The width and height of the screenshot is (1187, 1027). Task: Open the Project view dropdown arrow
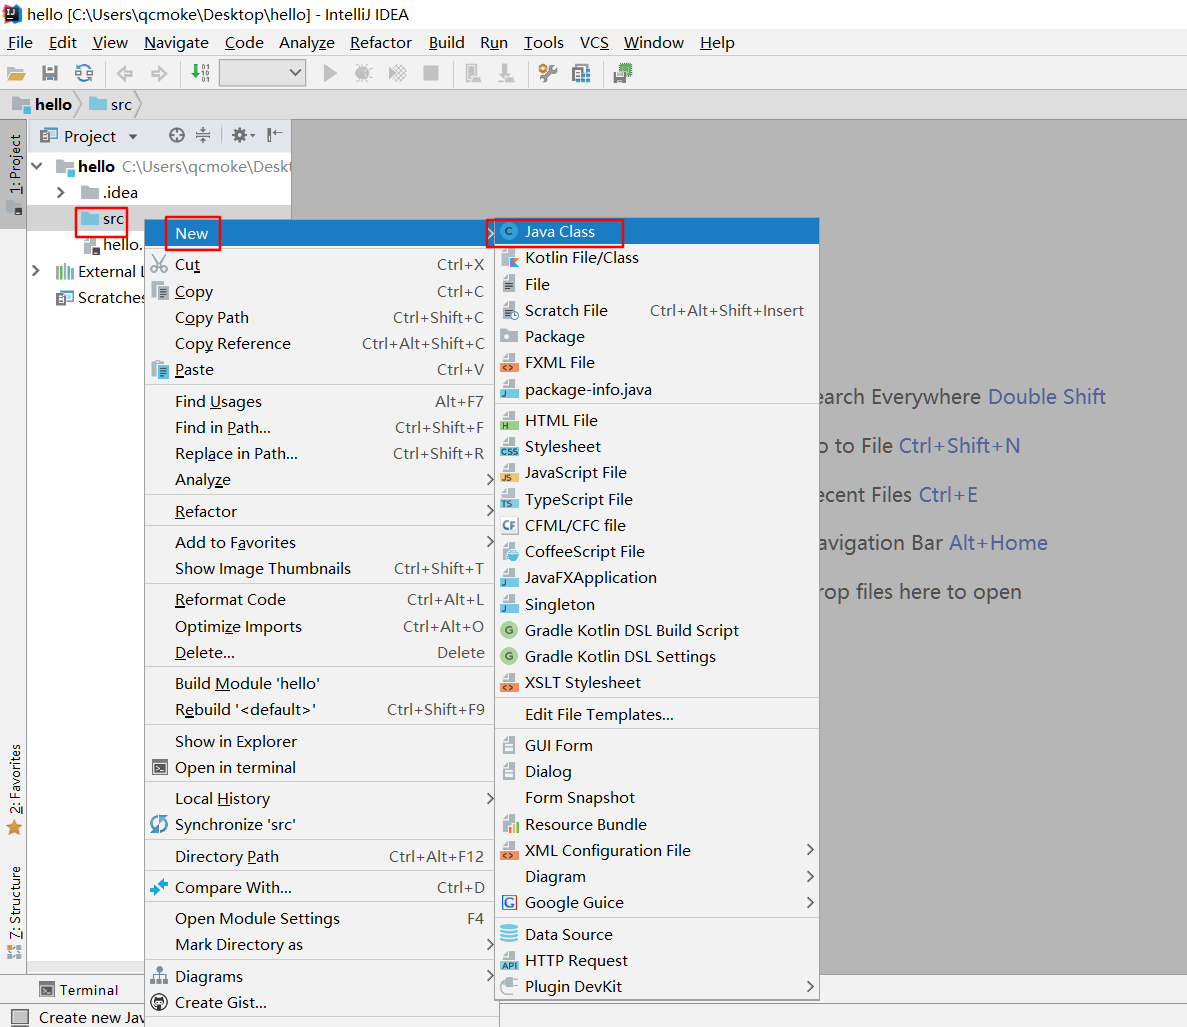[x=133, y=137]
